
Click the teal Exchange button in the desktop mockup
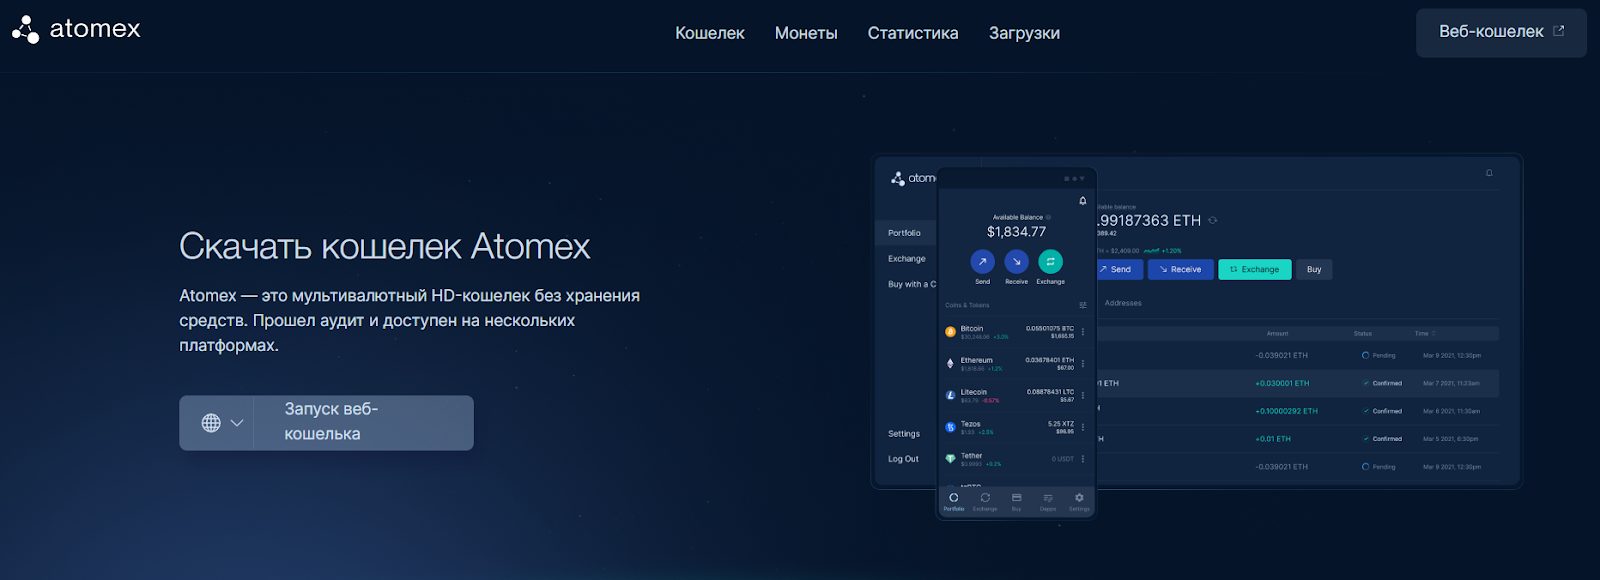pyautogui.click(x=1255, y=269)
